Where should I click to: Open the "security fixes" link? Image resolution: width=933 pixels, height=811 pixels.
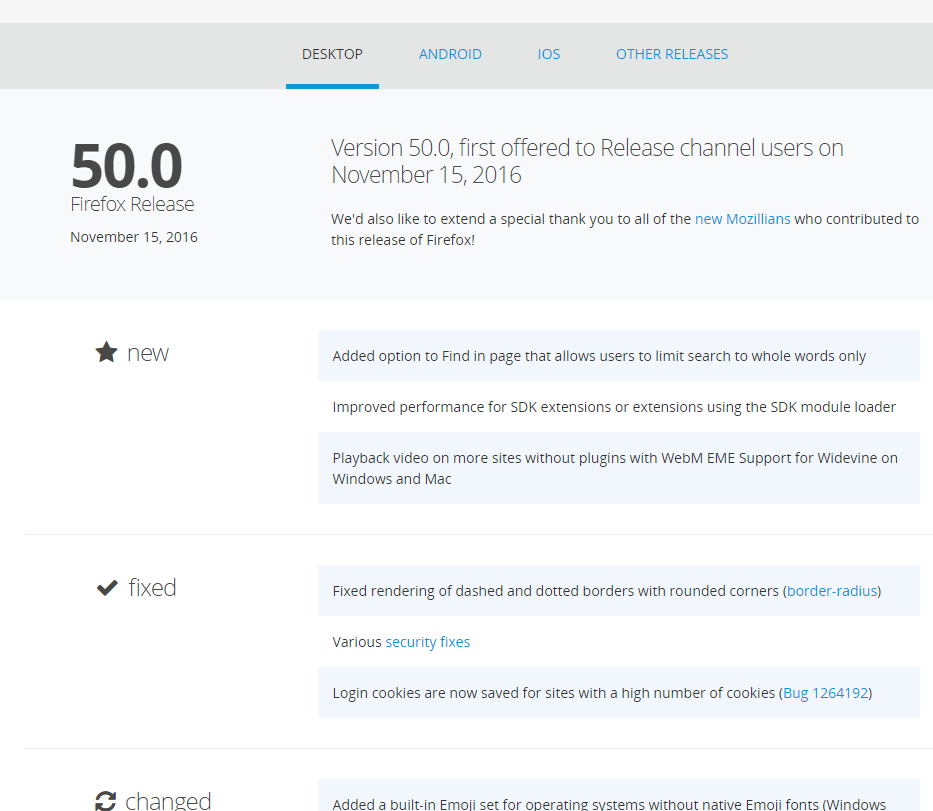pos(427,642)
